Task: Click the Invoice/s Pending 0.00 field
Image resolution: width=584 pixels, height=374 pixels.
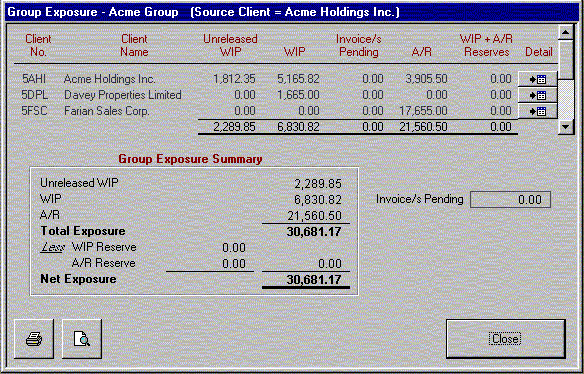Action: tap(510, 200)
